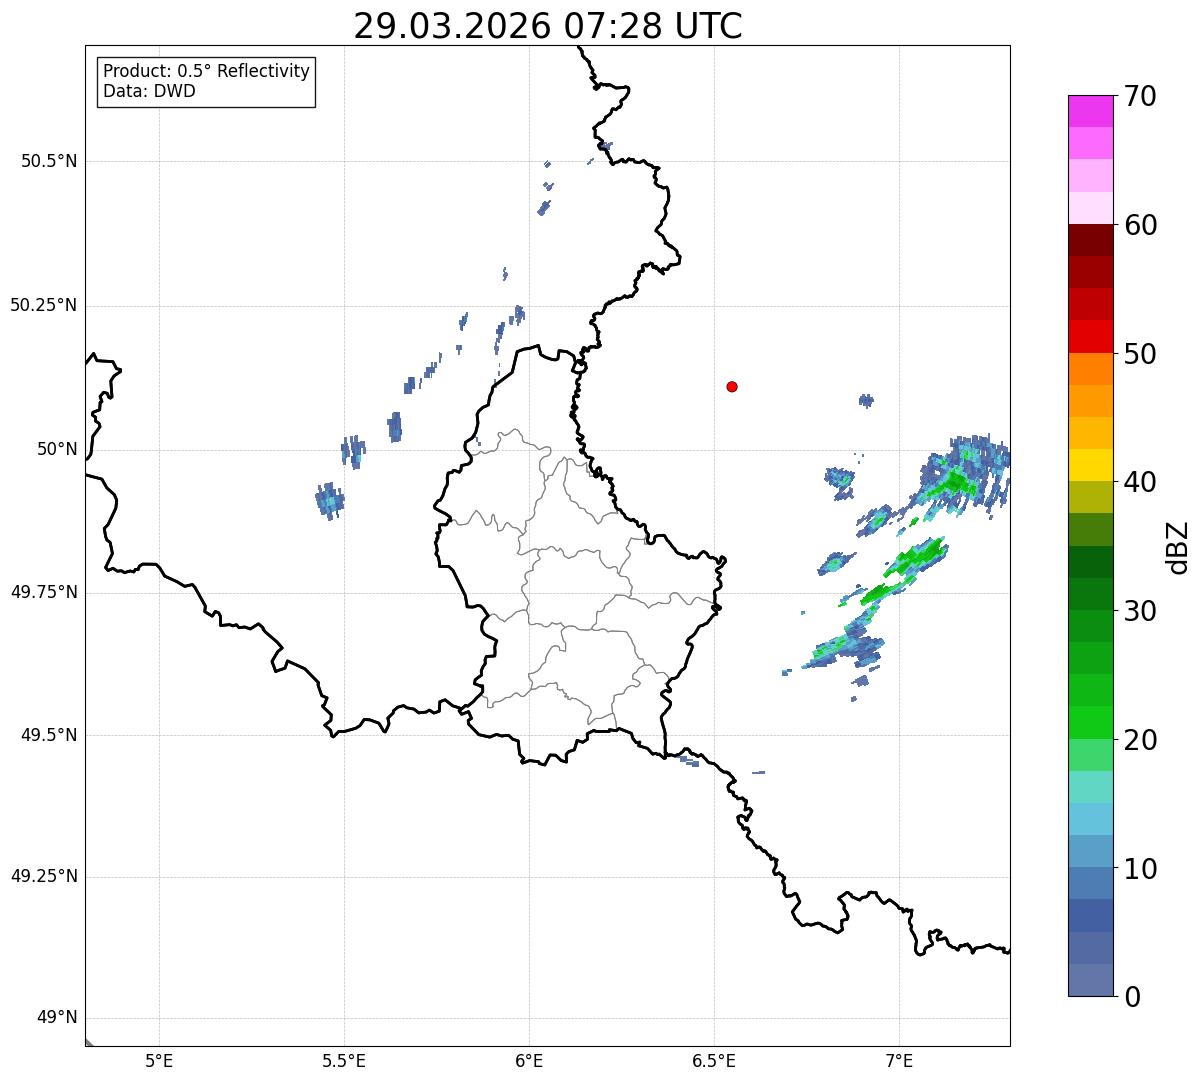Image resolution: width=1202 pixels, height=1081 pixels.
Task: Click the 50°N latitude label
Action: tap(57, 449)
